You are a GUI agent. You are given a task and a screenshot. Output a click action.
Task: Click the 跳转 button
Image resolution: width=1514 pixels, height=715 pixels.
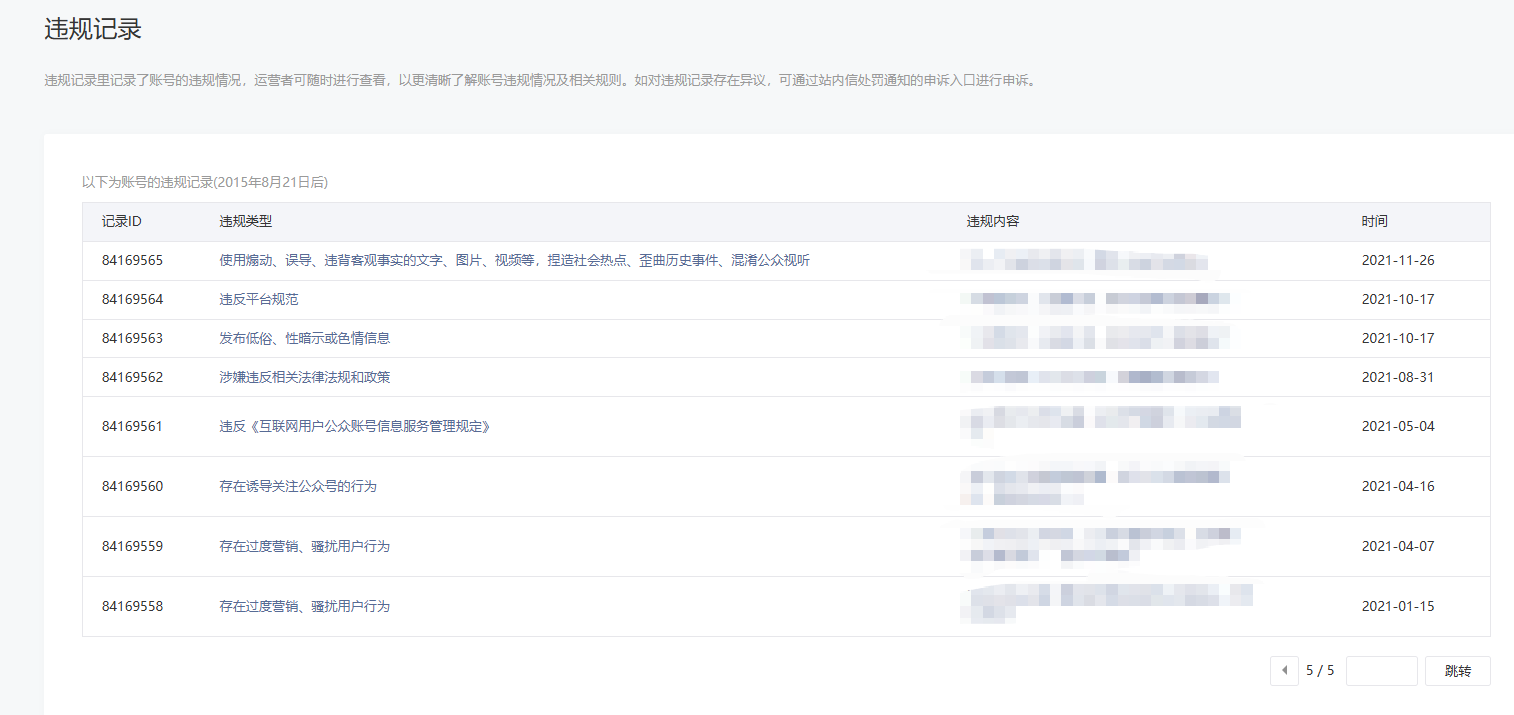[x=1458, y=671]
